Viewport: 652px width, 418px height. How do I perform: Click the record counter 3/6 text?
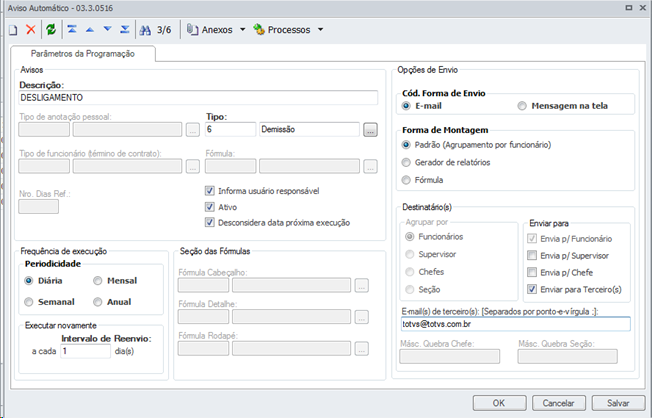164,30
